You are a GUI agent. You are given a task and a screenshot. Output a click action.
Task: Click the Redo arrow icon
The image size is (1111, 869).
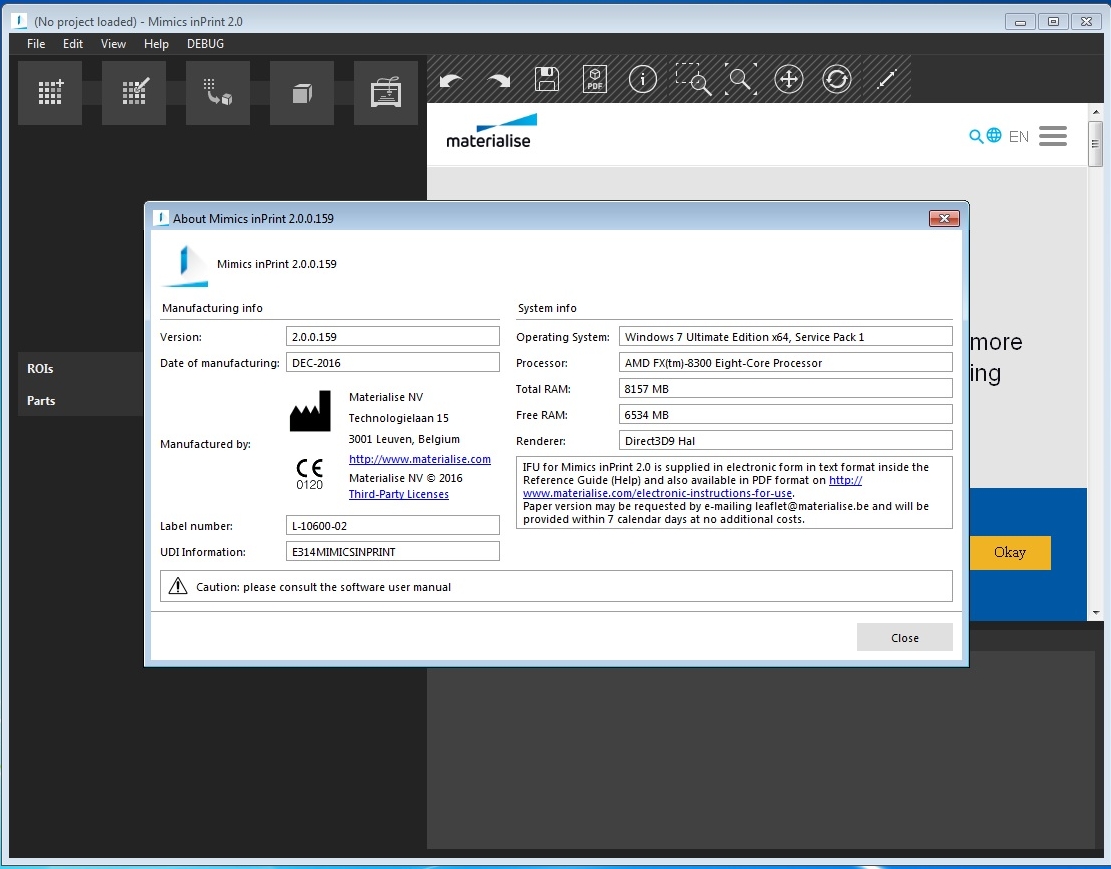(x=499, y=80)
